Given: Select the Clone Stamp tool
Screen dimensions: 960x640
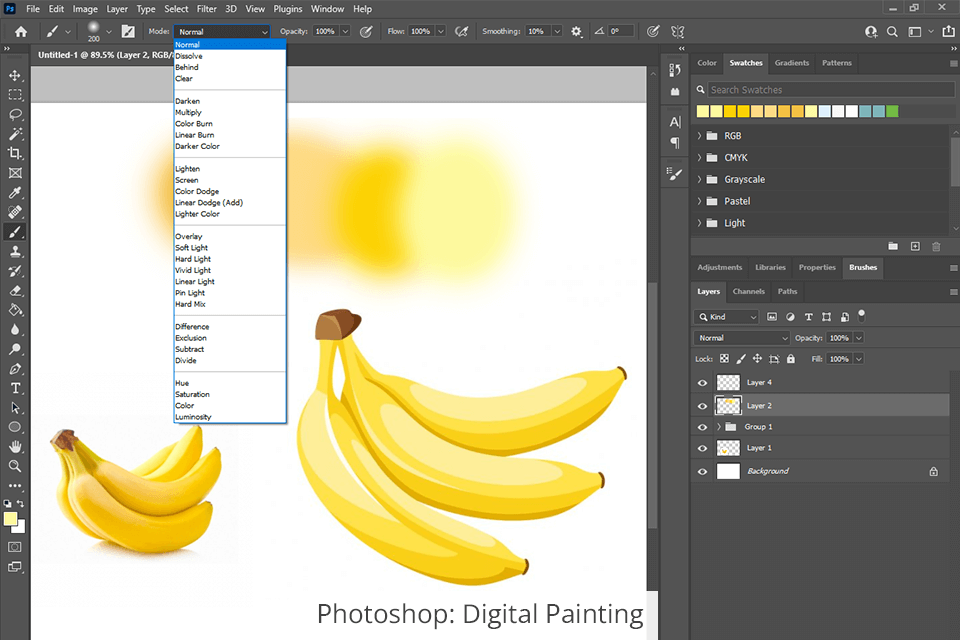Looking at the screenshot, I should 15,252.
